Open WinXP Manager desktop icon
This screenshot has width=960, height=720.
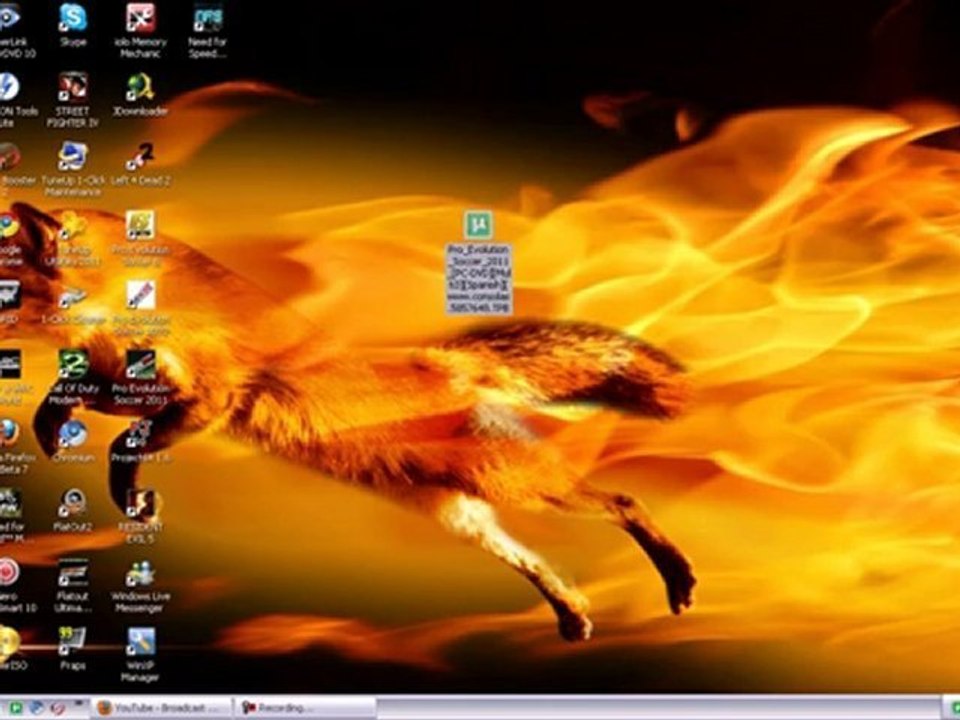[140, 654]
